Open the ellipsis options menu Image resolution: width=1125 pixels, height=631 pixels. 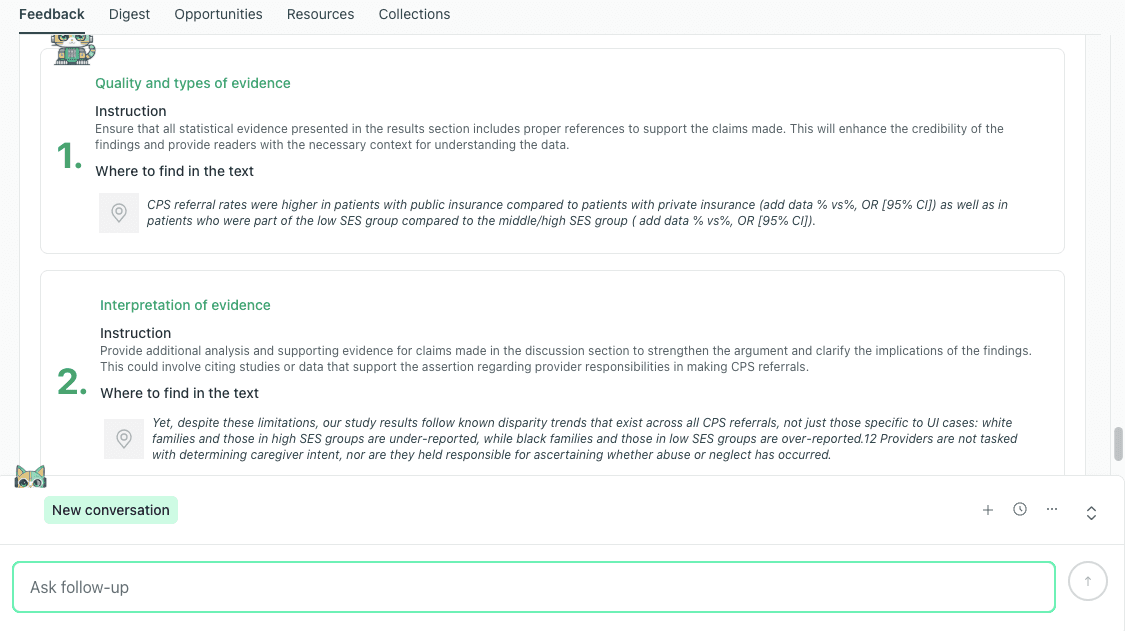tap(1052, 509)
